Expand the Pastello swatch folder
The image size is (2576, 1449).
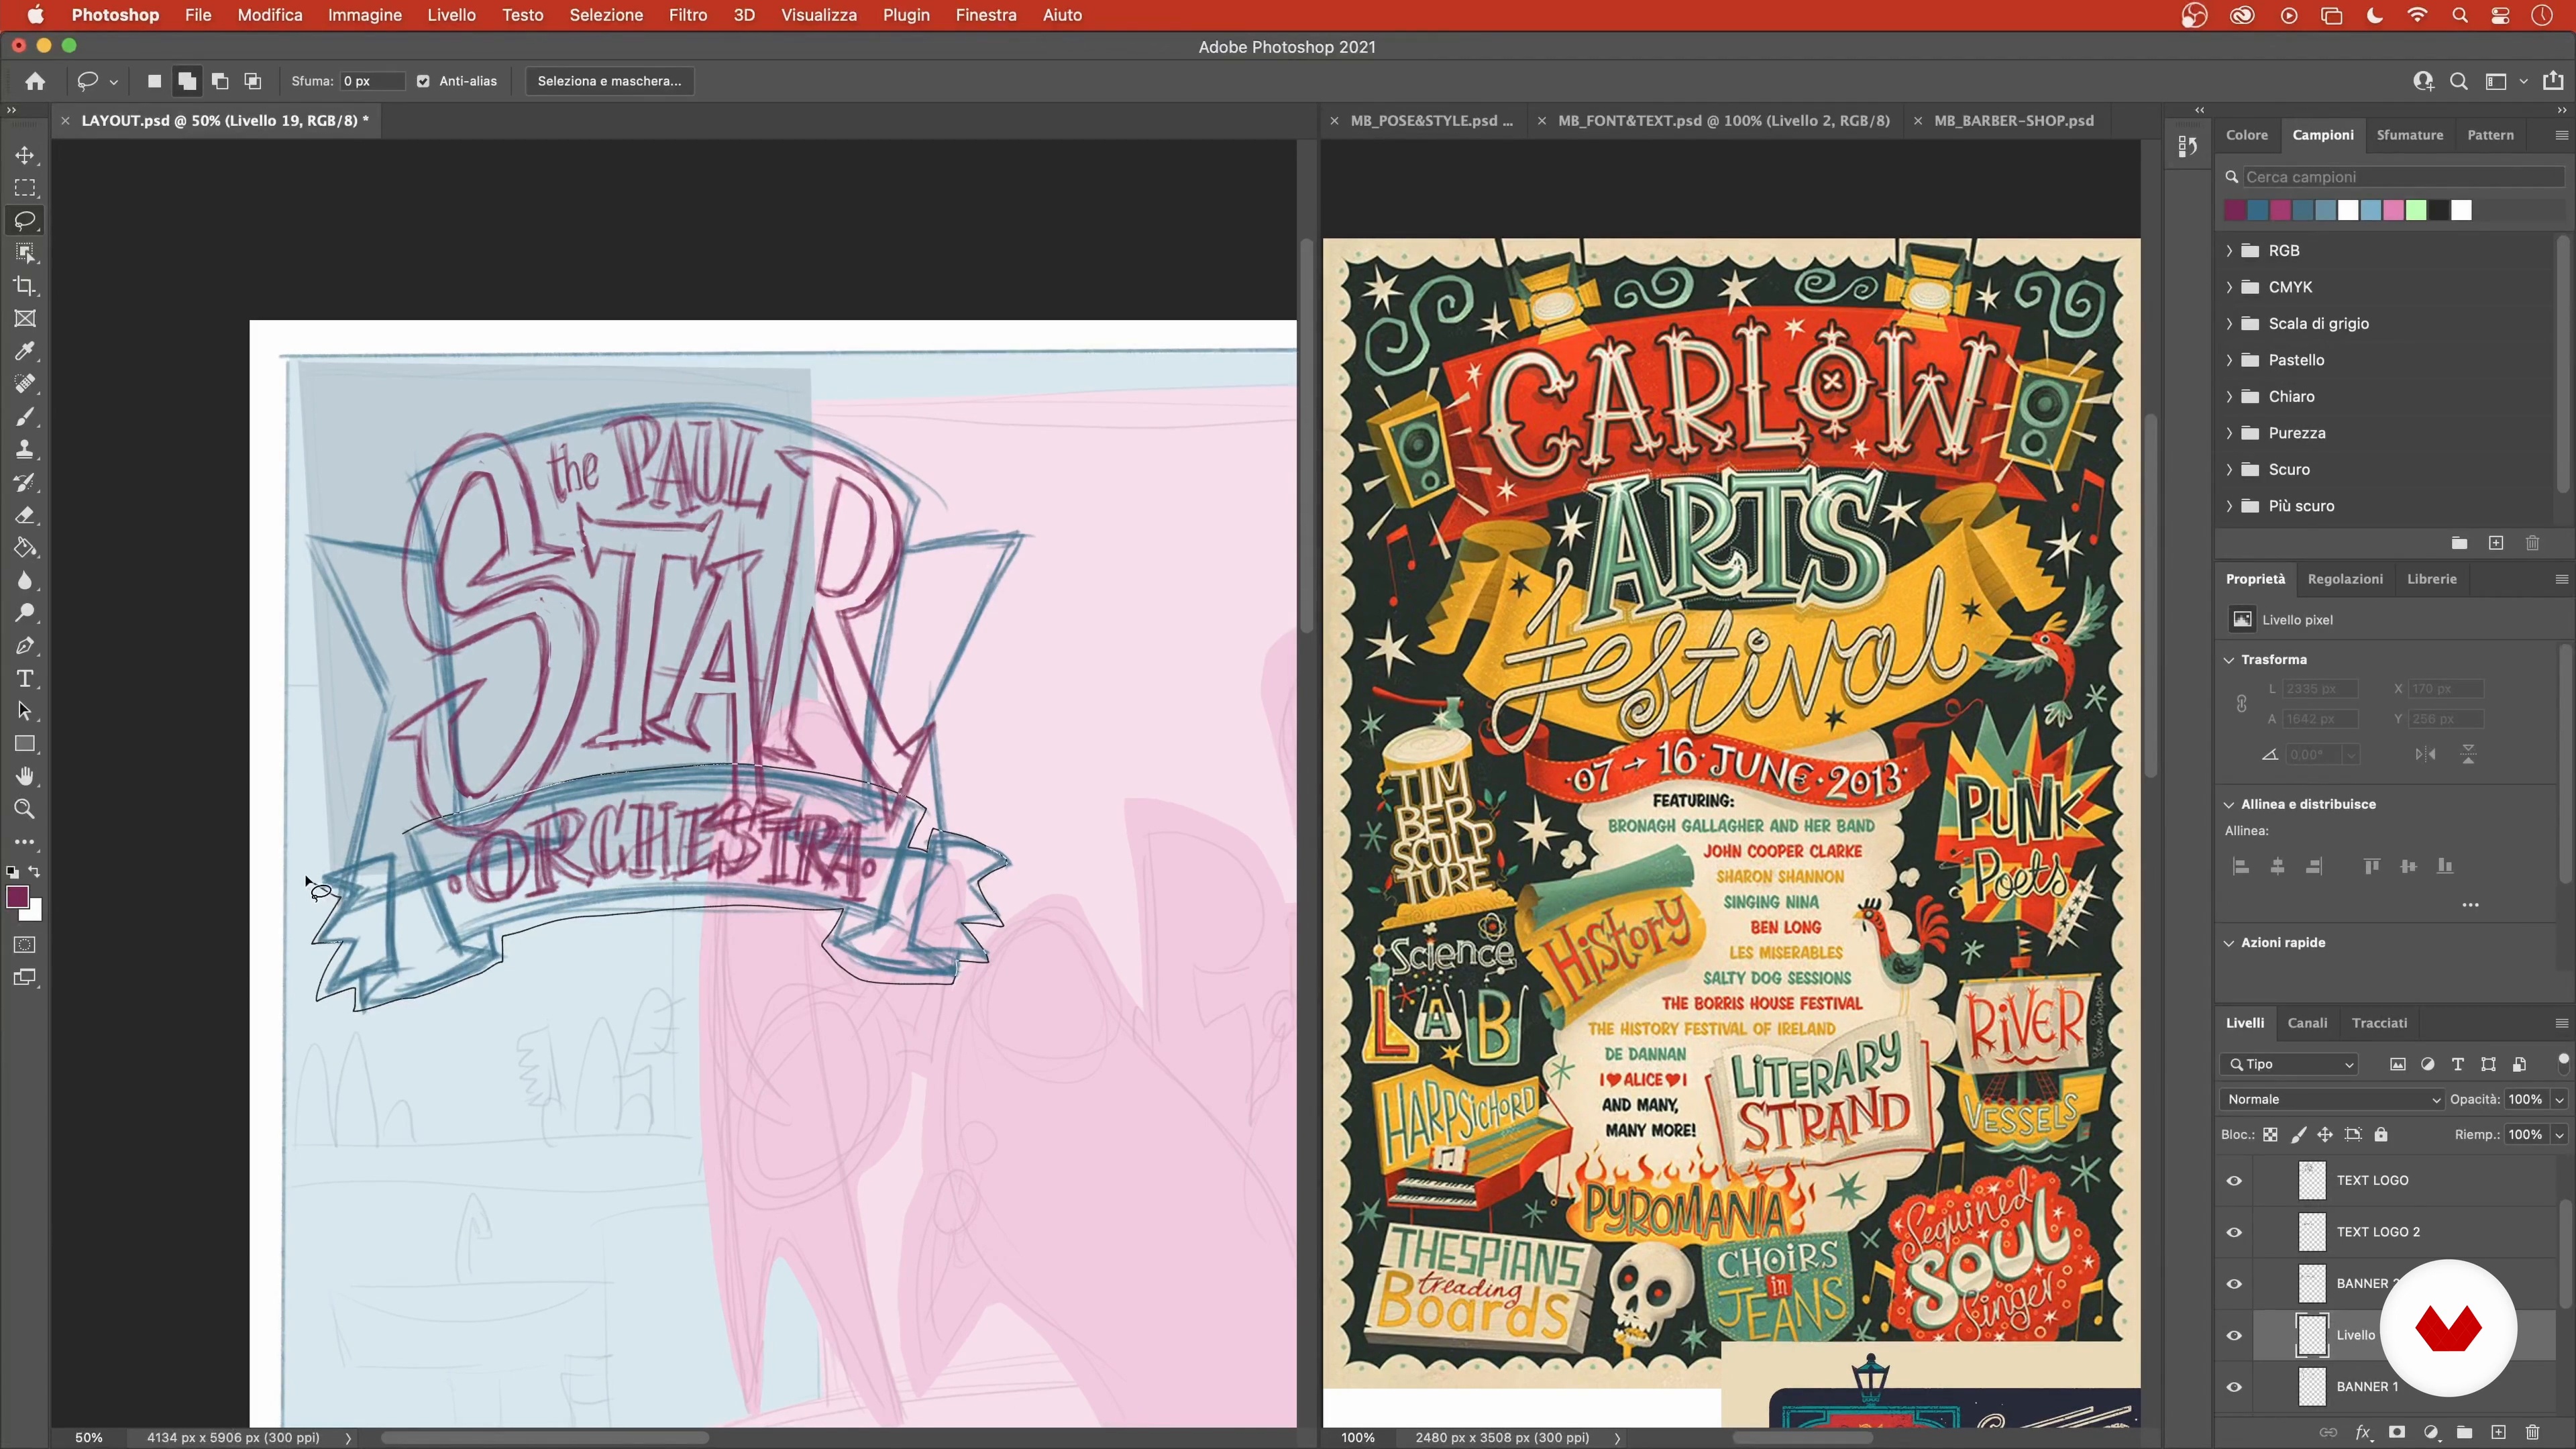pos(2229,360)
